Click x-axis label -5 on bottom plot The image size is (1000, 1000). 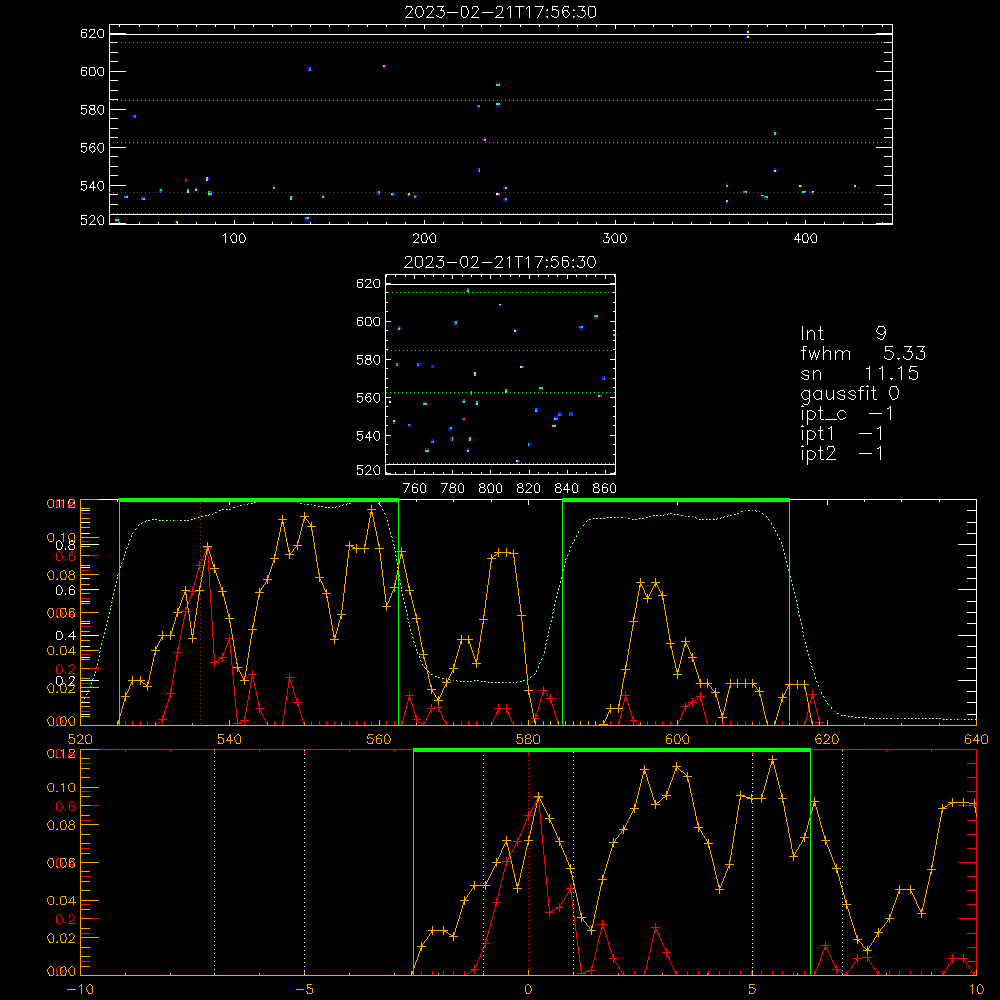[305, 989]
